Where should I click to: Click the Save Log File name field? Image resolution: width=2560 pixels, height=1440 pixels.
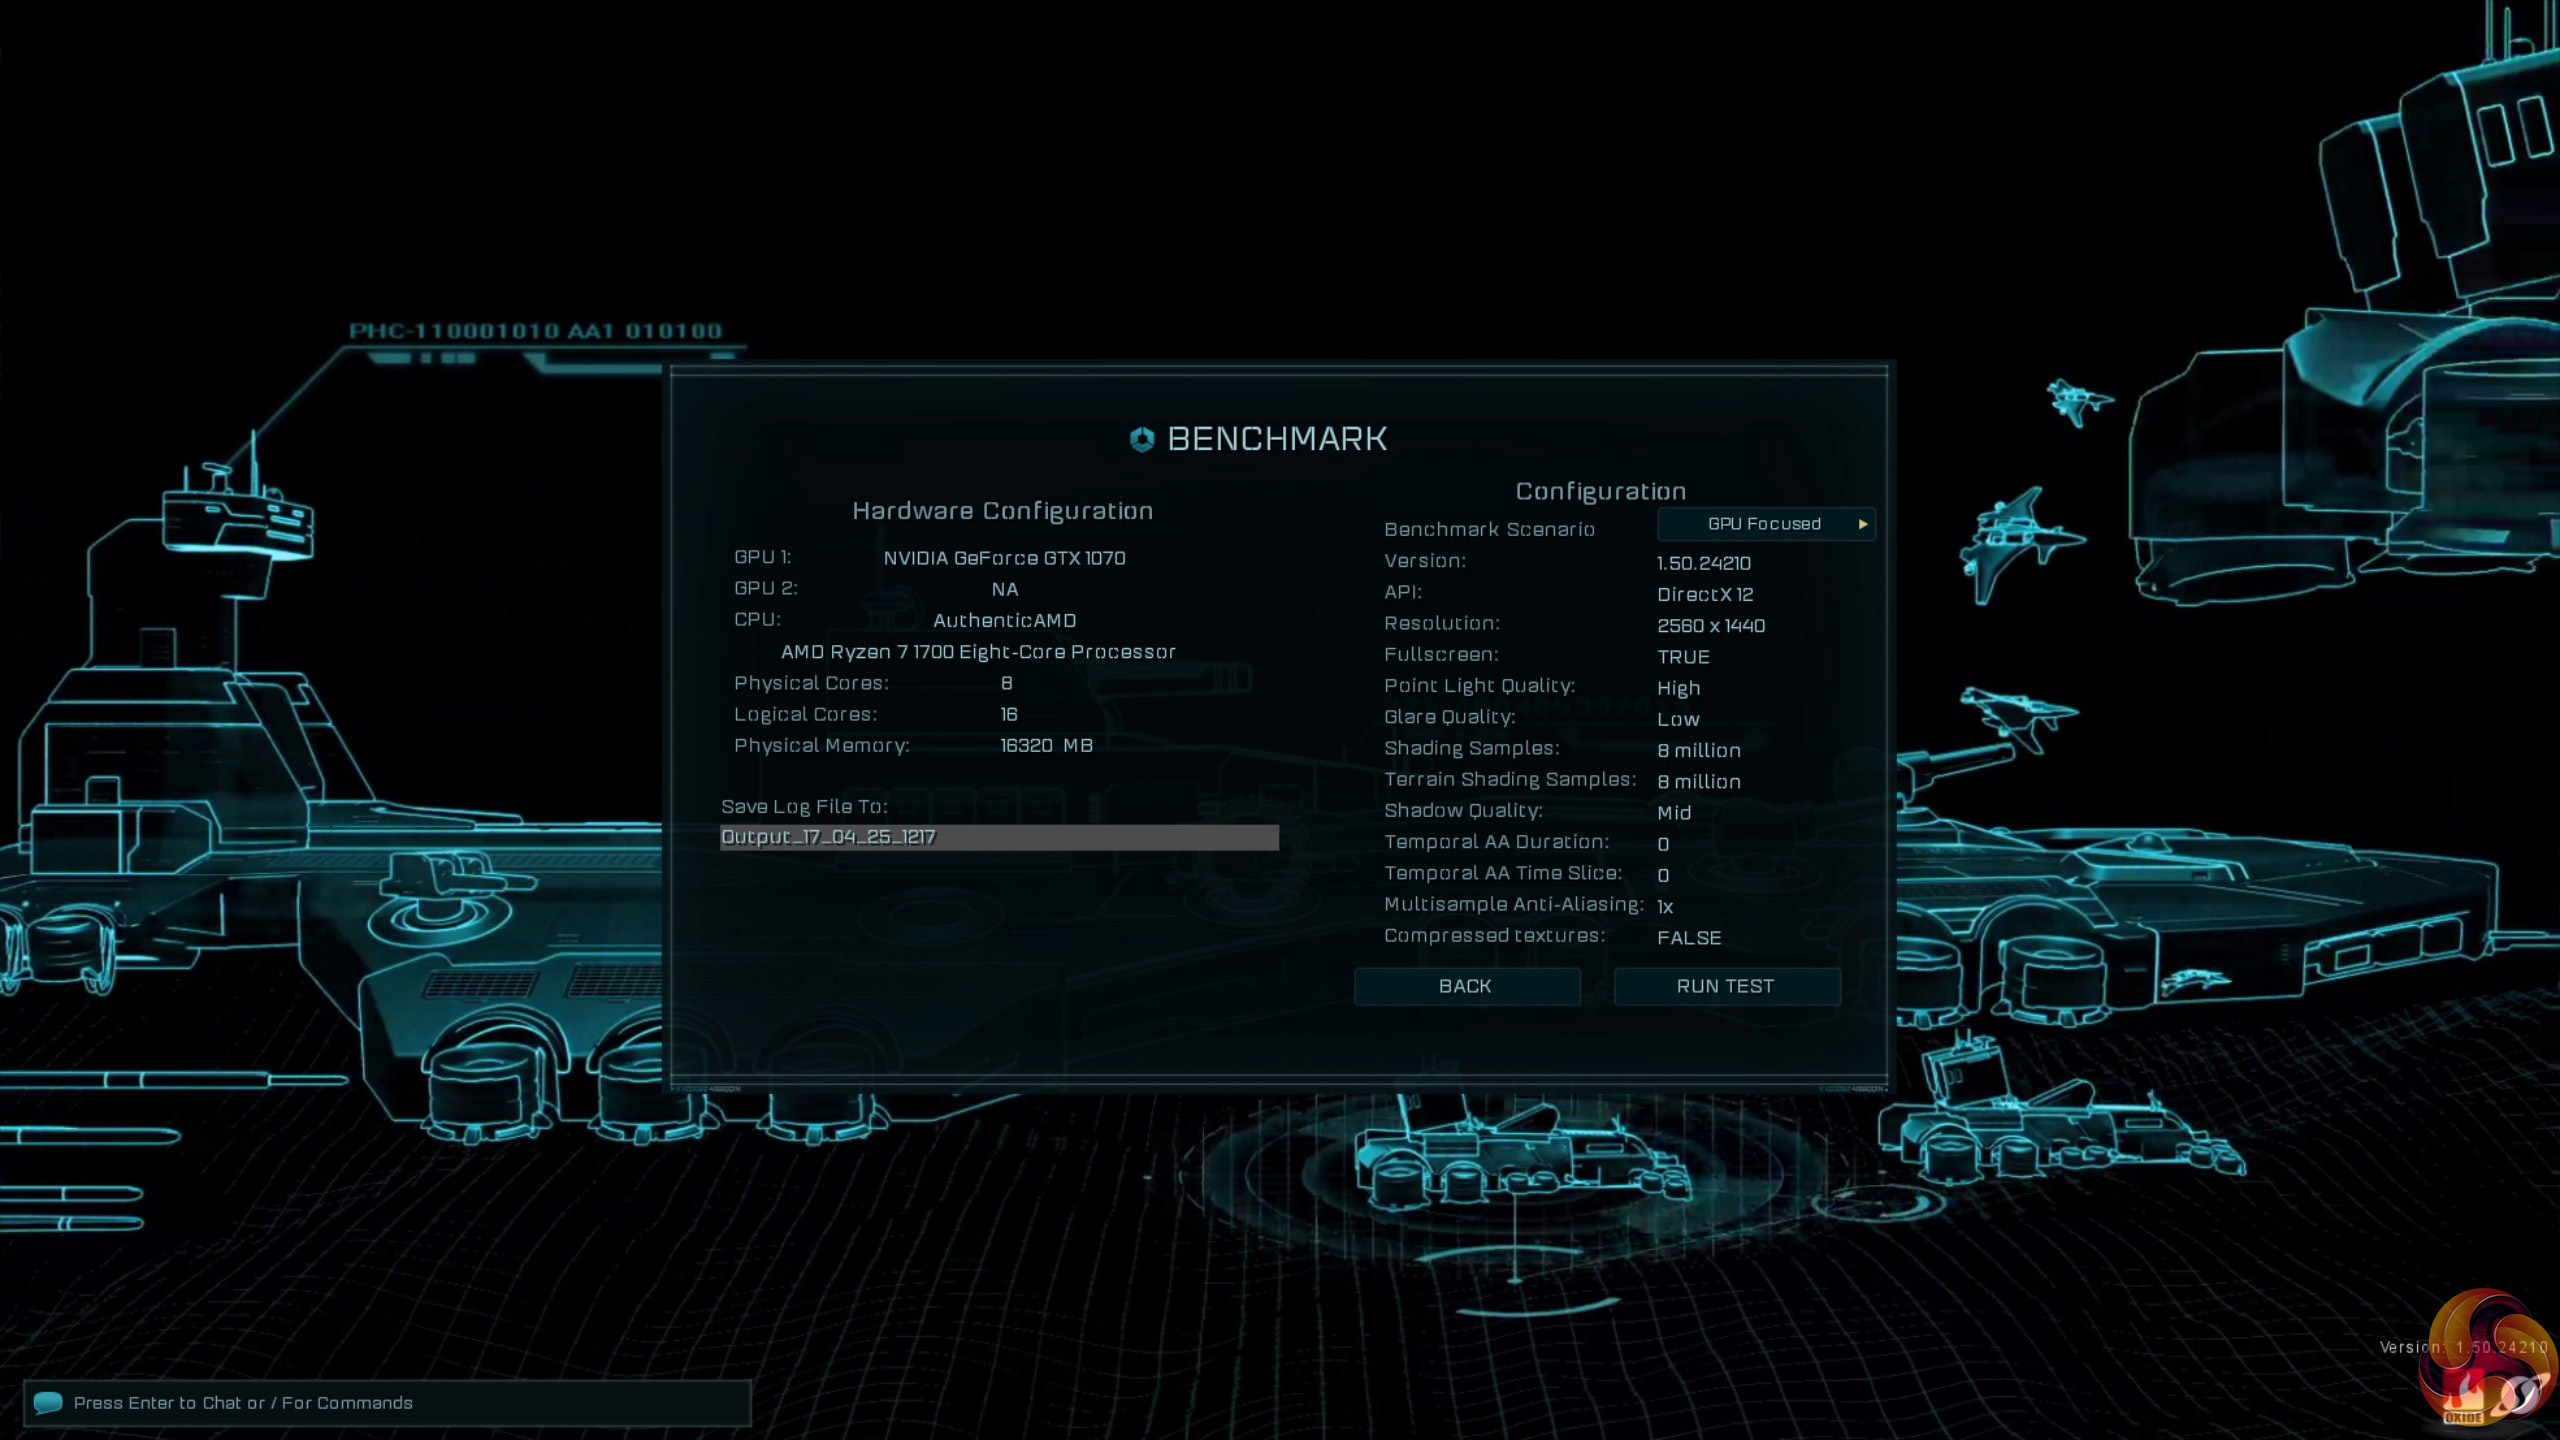coord(998,837)
